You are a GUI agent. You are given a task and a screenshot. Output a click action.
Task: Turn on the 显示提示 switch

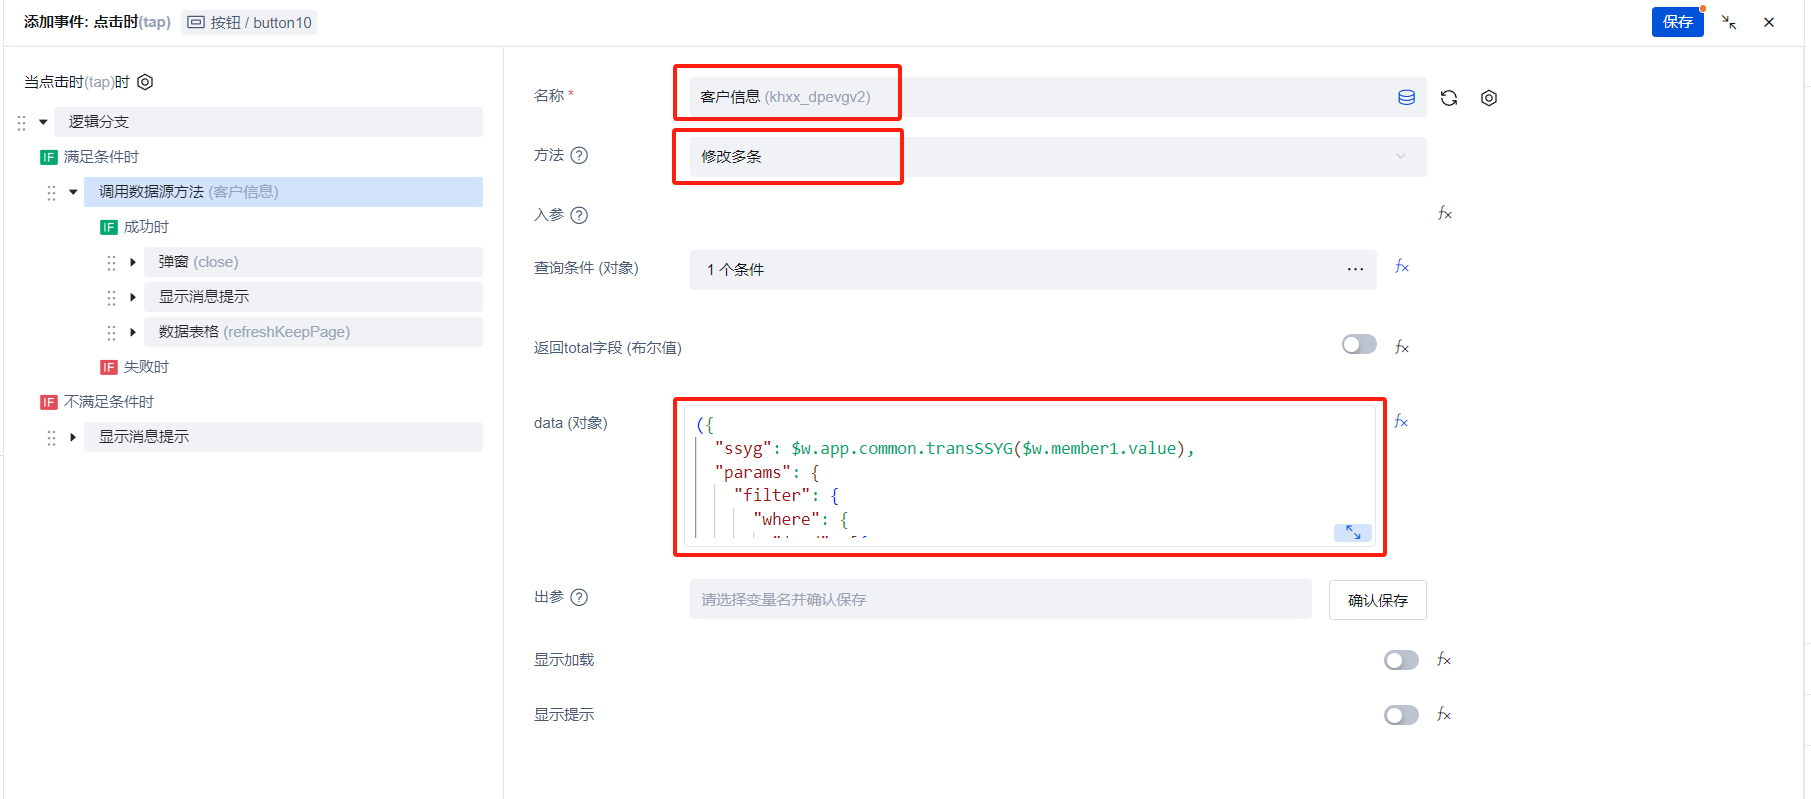(1400, 715)
